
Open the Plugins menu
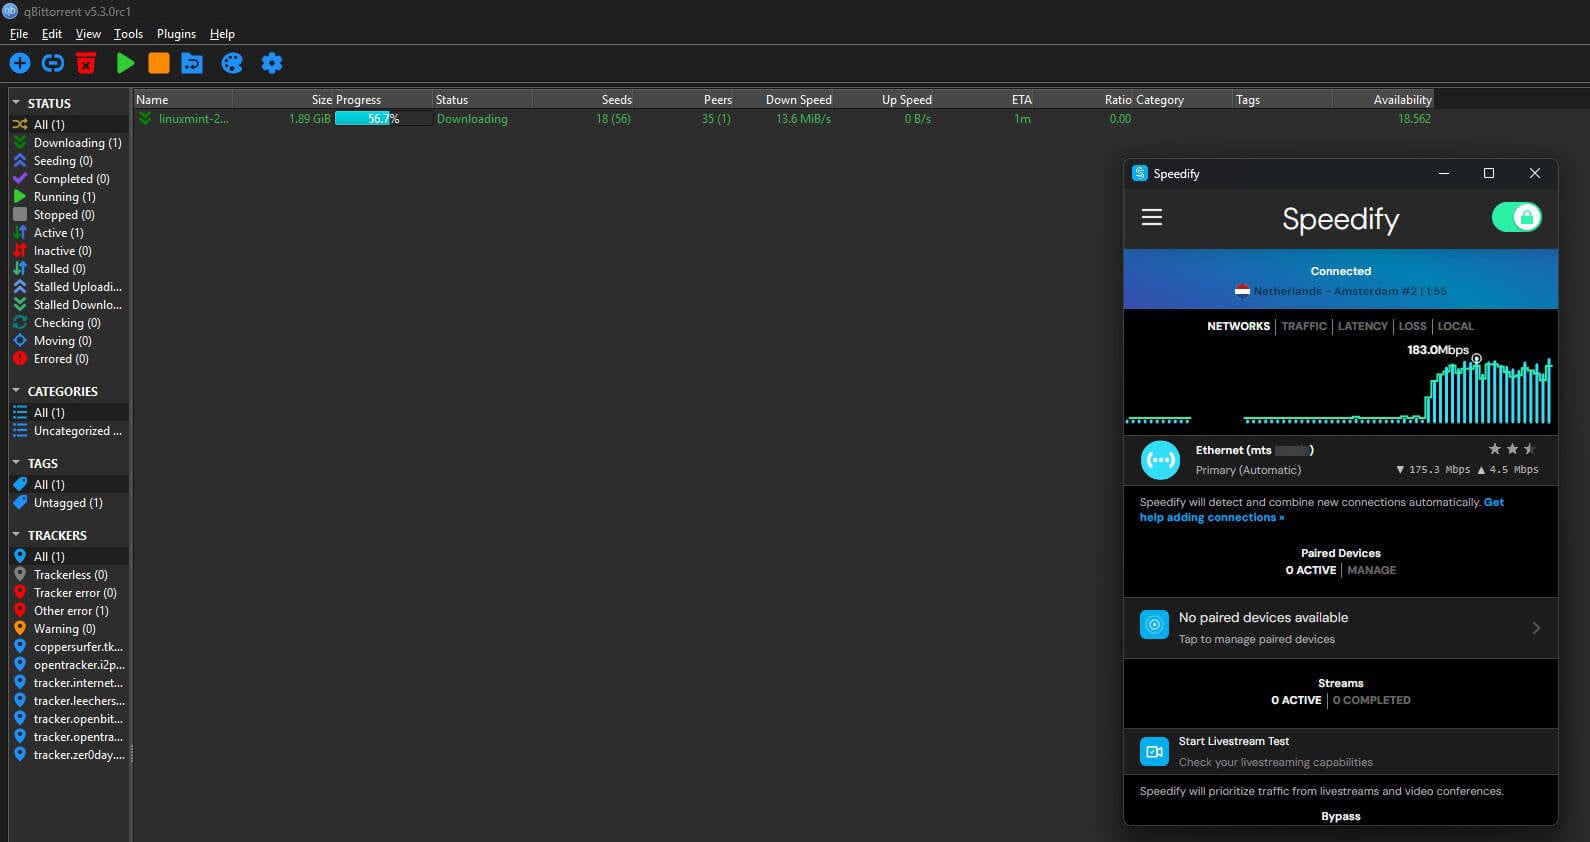[x=176, y=34]
